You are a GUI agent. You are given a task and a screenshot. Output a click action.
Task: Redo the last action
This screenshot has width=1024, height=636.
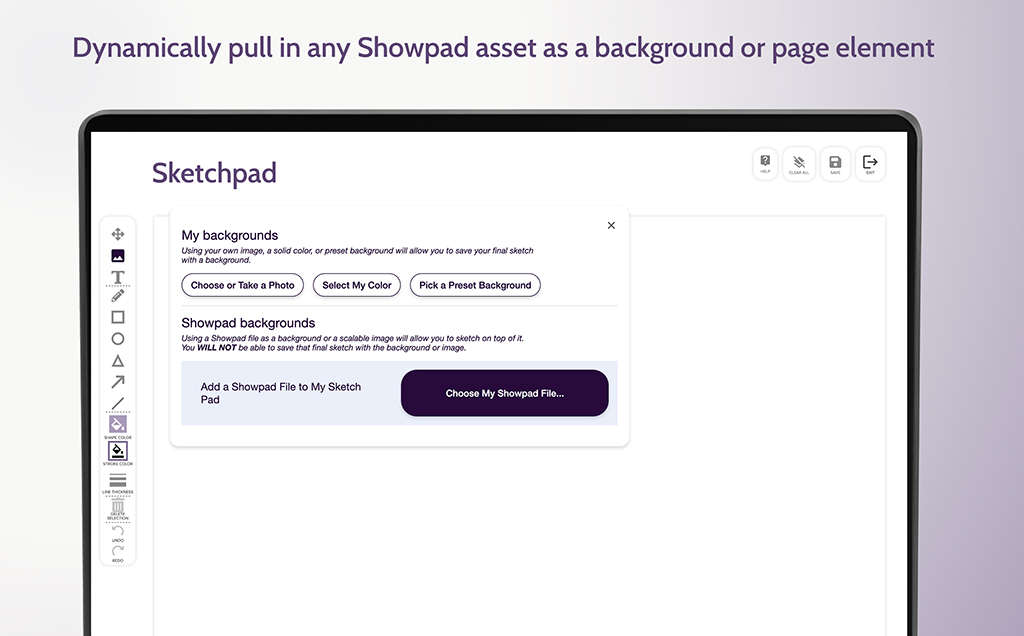point(118,551)
